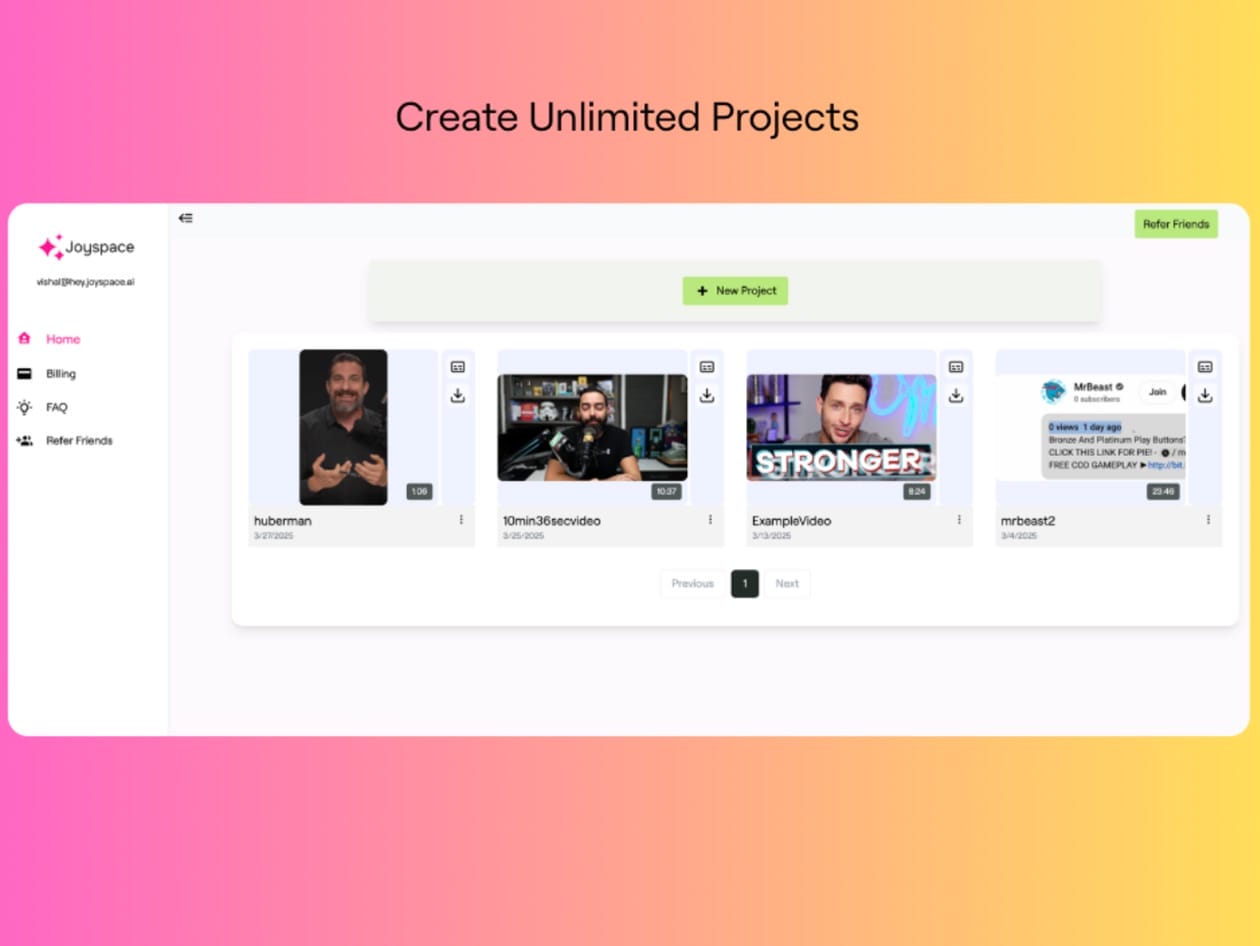Download the 10min36secvideo project
Viewport: 1260px width, 946px height.
coord(707,395)
